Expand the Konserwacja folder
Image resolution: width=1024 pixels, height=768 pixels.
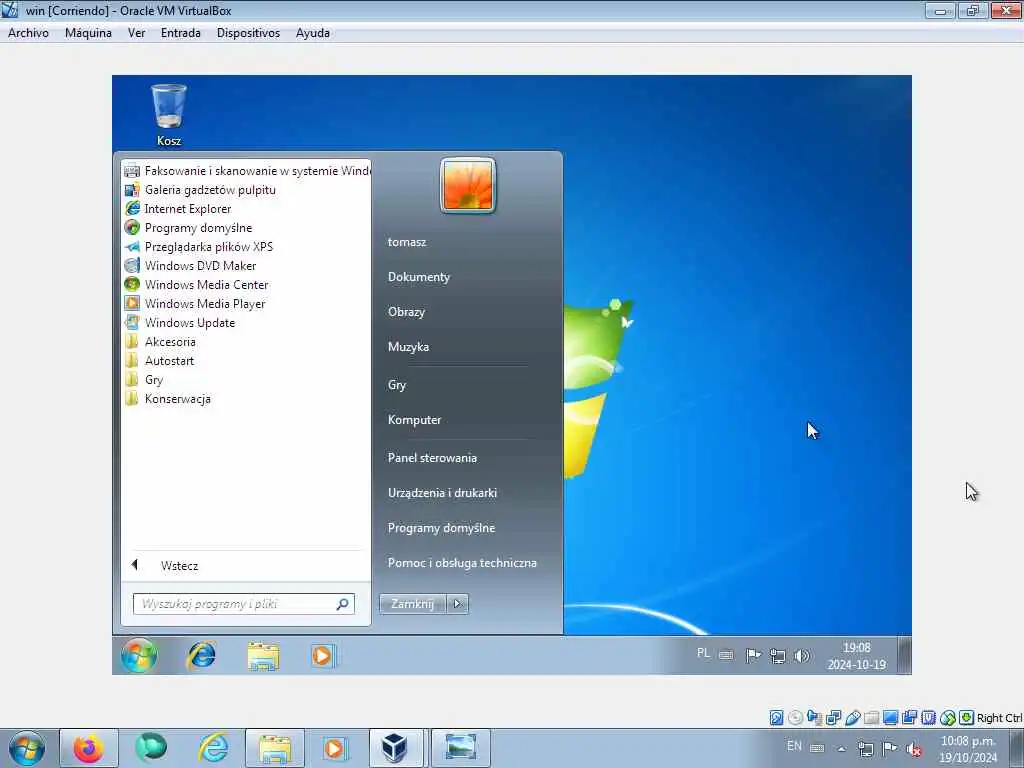coord(168,398)
